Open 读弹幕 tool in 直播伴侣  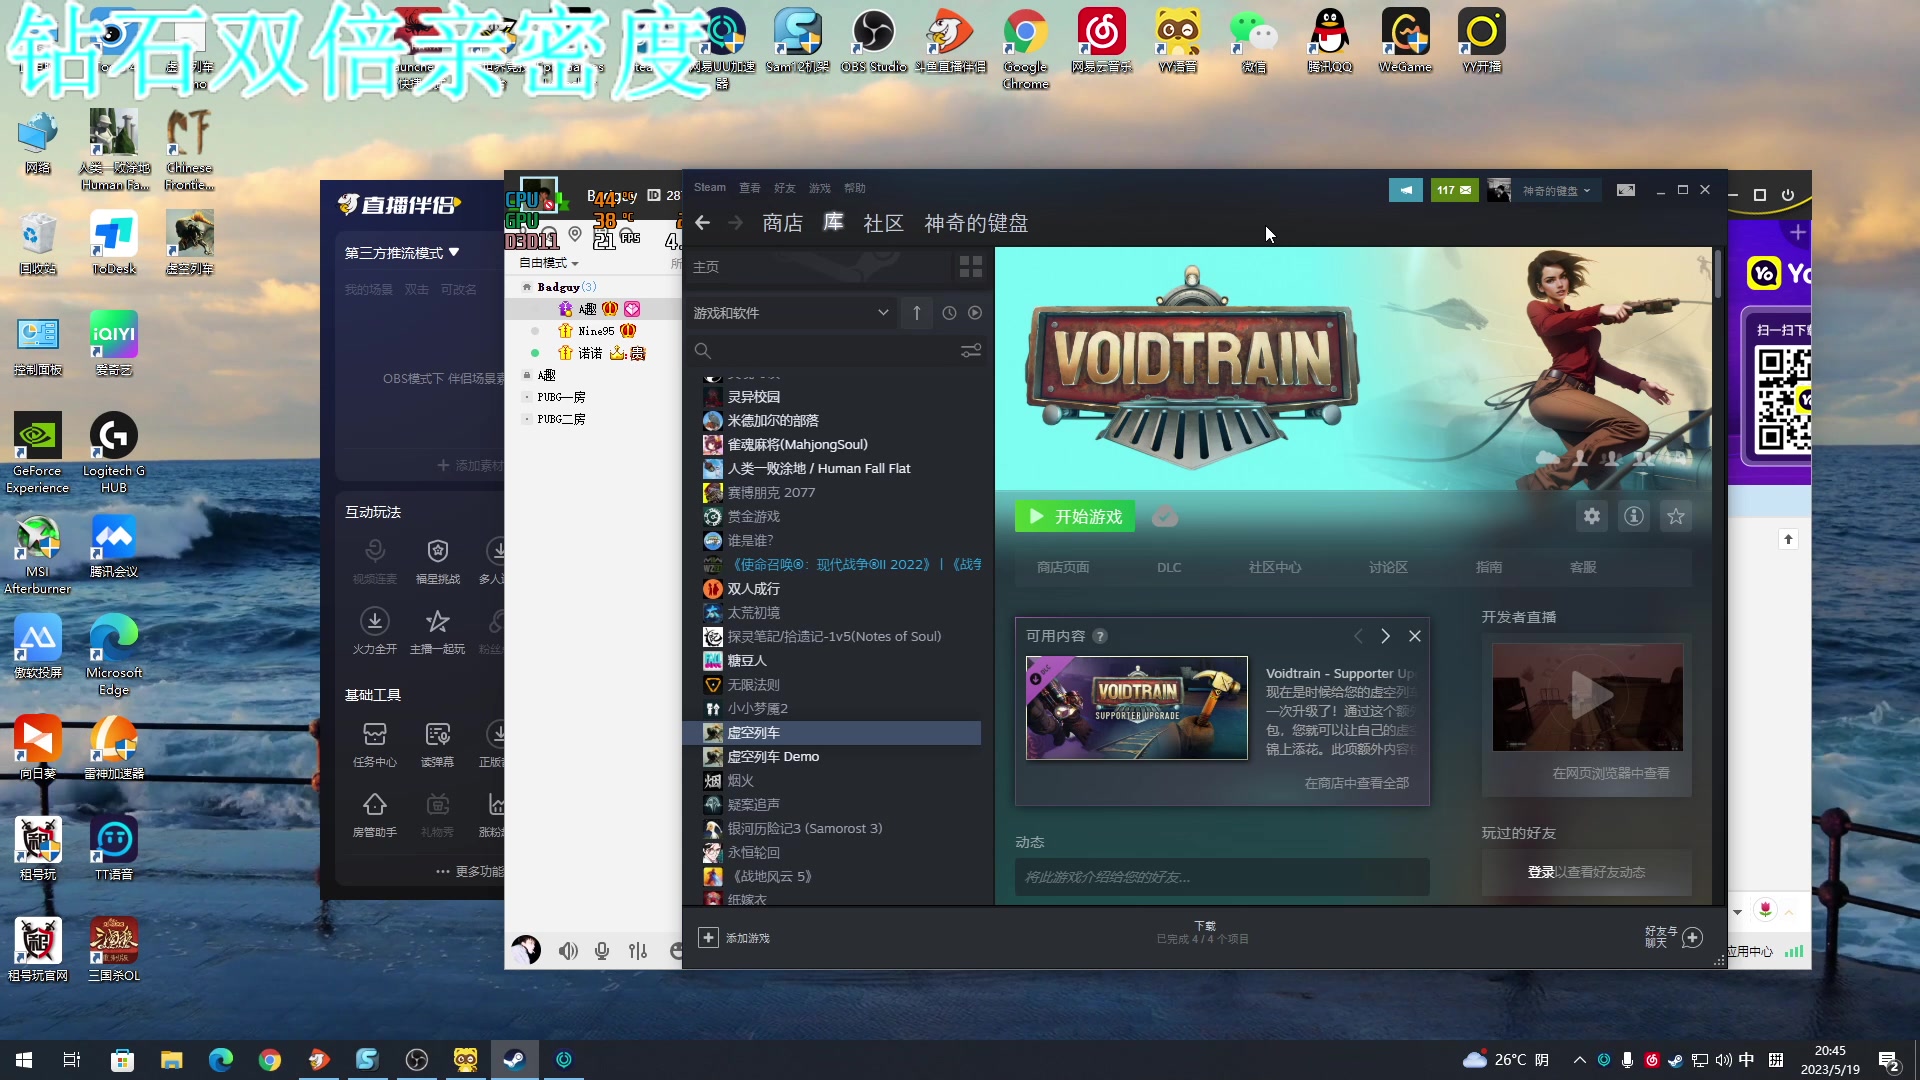pyautogui.click(x=438, y=744)
